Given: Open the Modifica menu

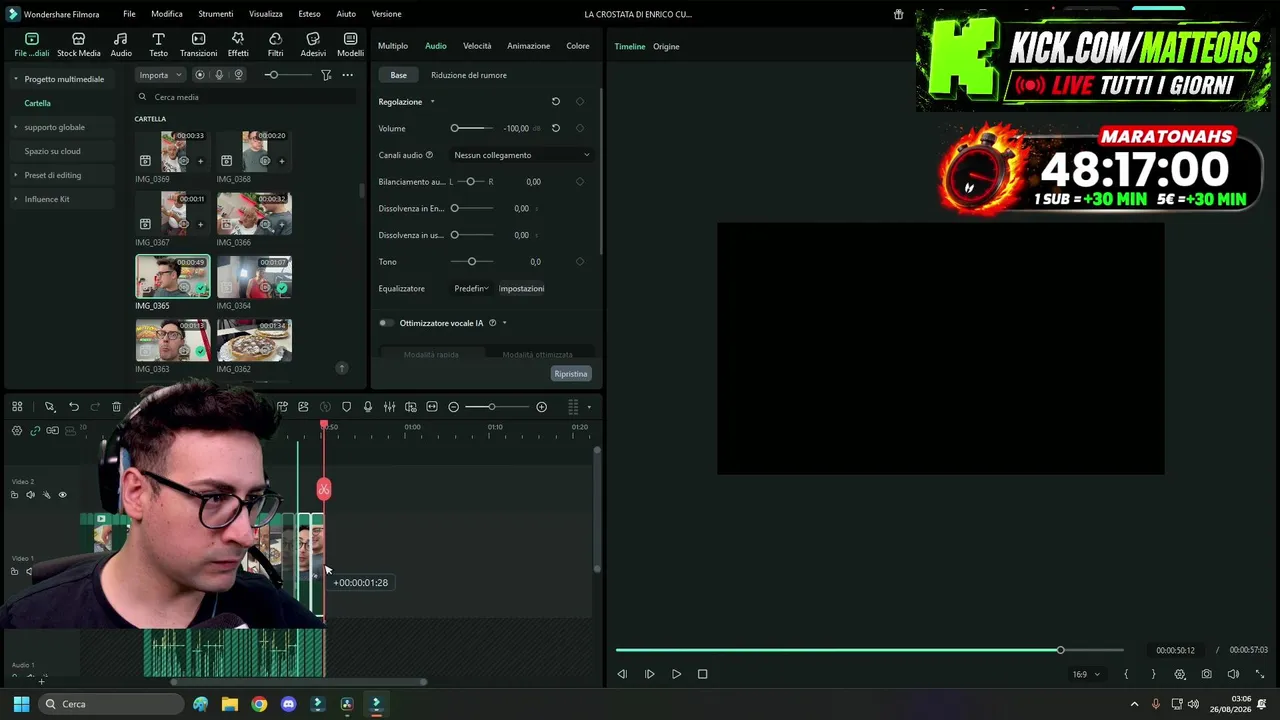Looking at the screenshot, I should pyautogui.click(x=167, y=14).
